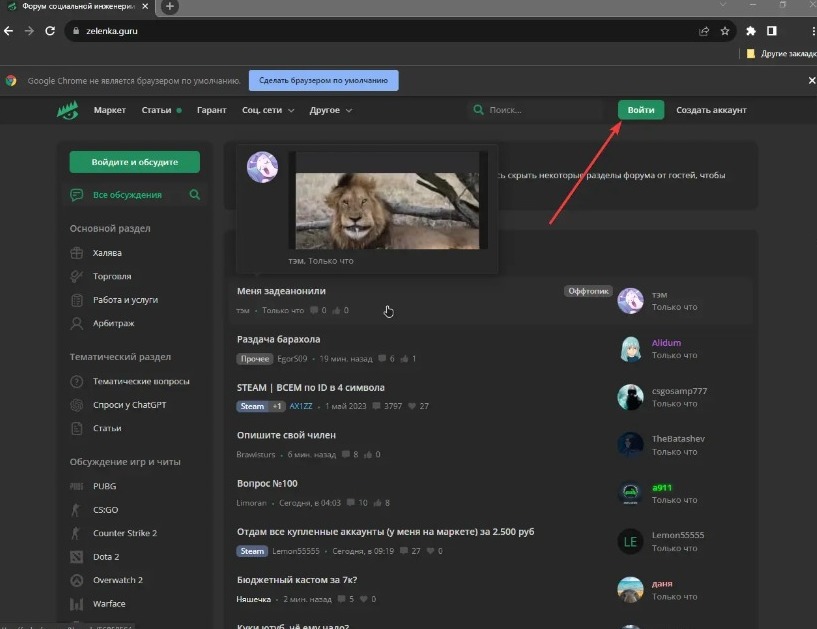
Task: Click the magnifier icon beside Все обсуждения
Action: pyautogui.click(x=195, y=195)
